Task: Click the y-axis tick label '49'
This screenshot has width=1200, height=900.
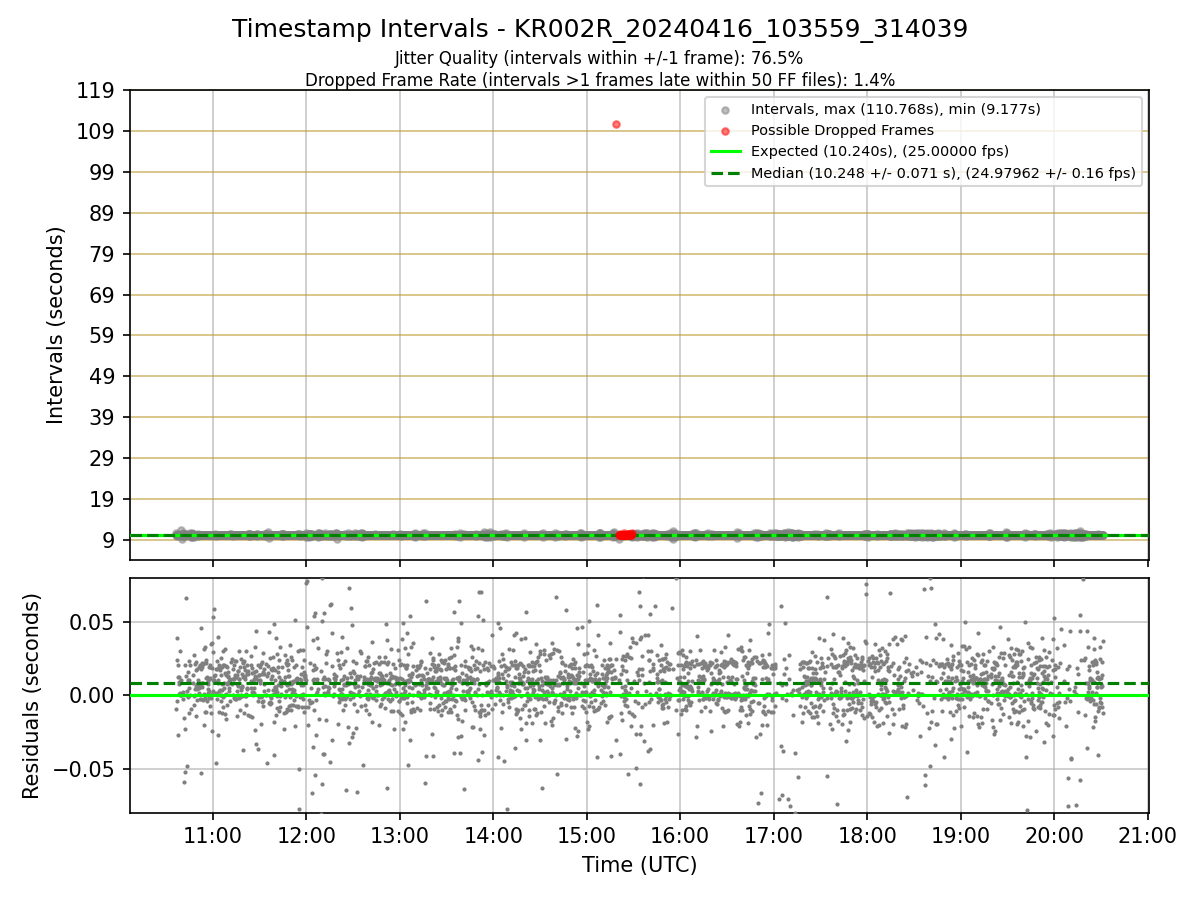Action: tap(104, 377)
